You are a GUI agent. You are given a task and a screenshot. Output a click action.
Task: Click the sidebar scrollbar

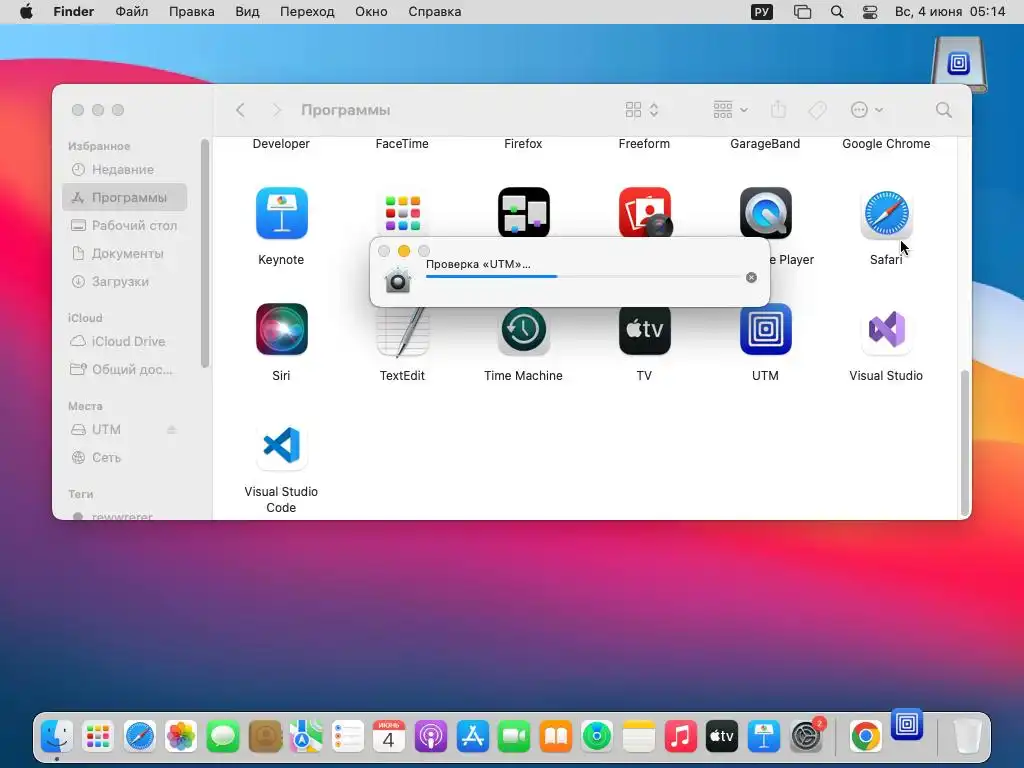tap(205, 253)
